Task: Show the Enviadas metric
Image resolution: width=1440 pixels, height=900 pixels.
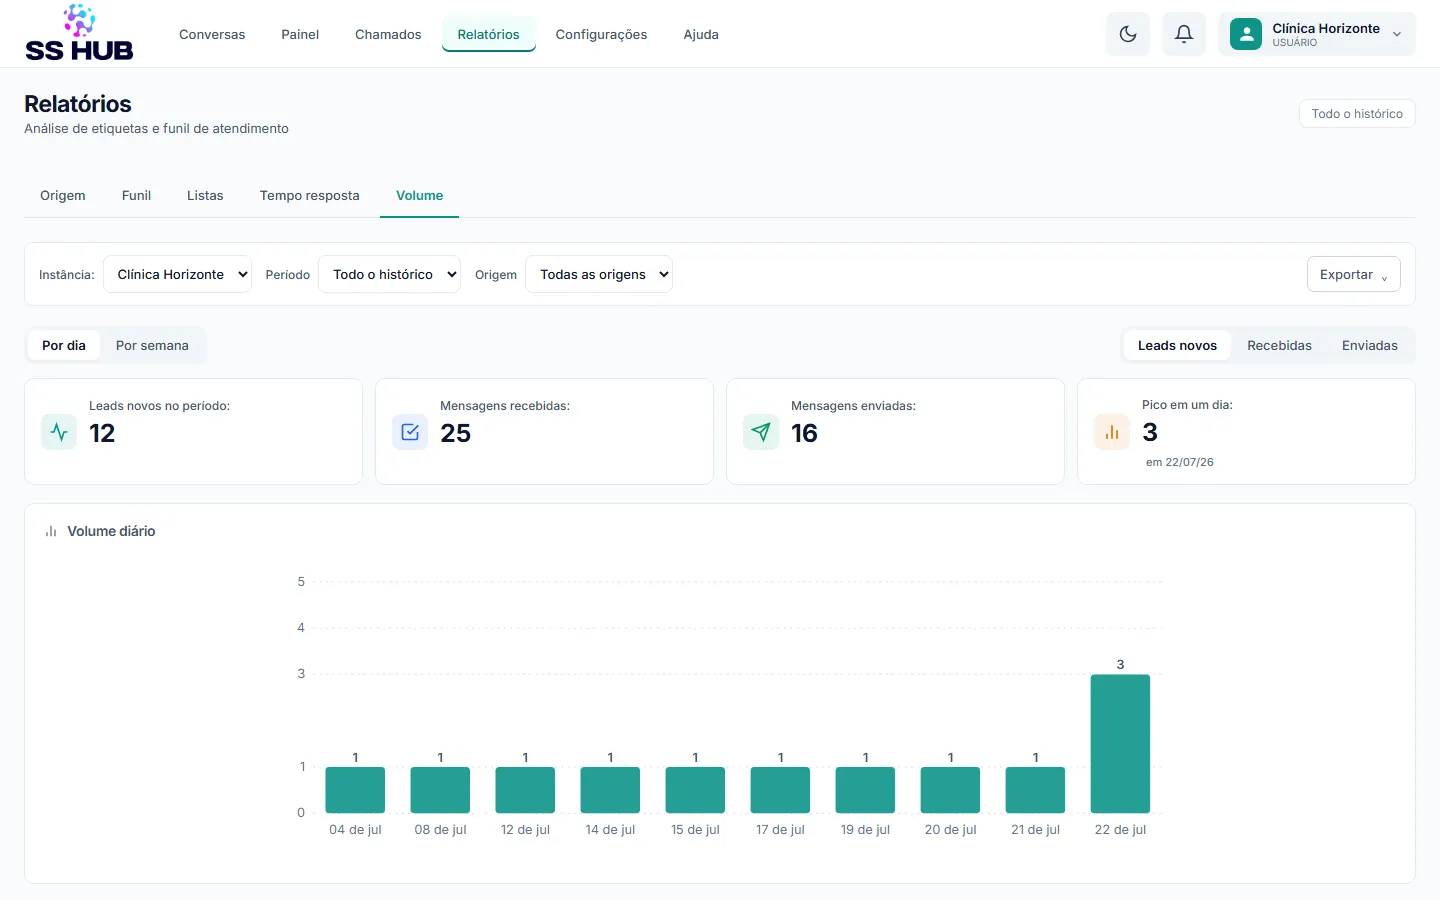Action: tap(1370, 345)
